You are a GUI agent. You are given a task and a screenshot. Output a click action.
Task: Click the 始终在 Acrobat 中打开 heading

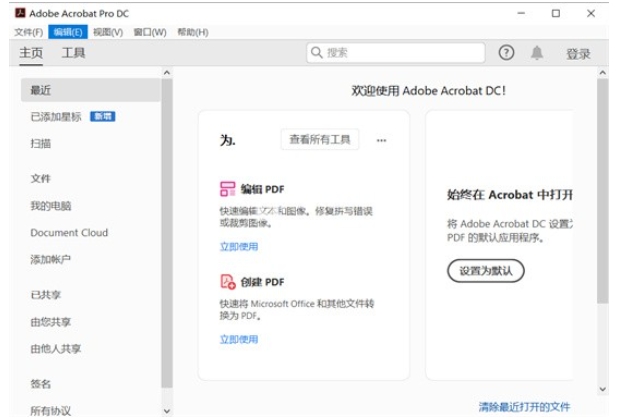tap(510, 195)
